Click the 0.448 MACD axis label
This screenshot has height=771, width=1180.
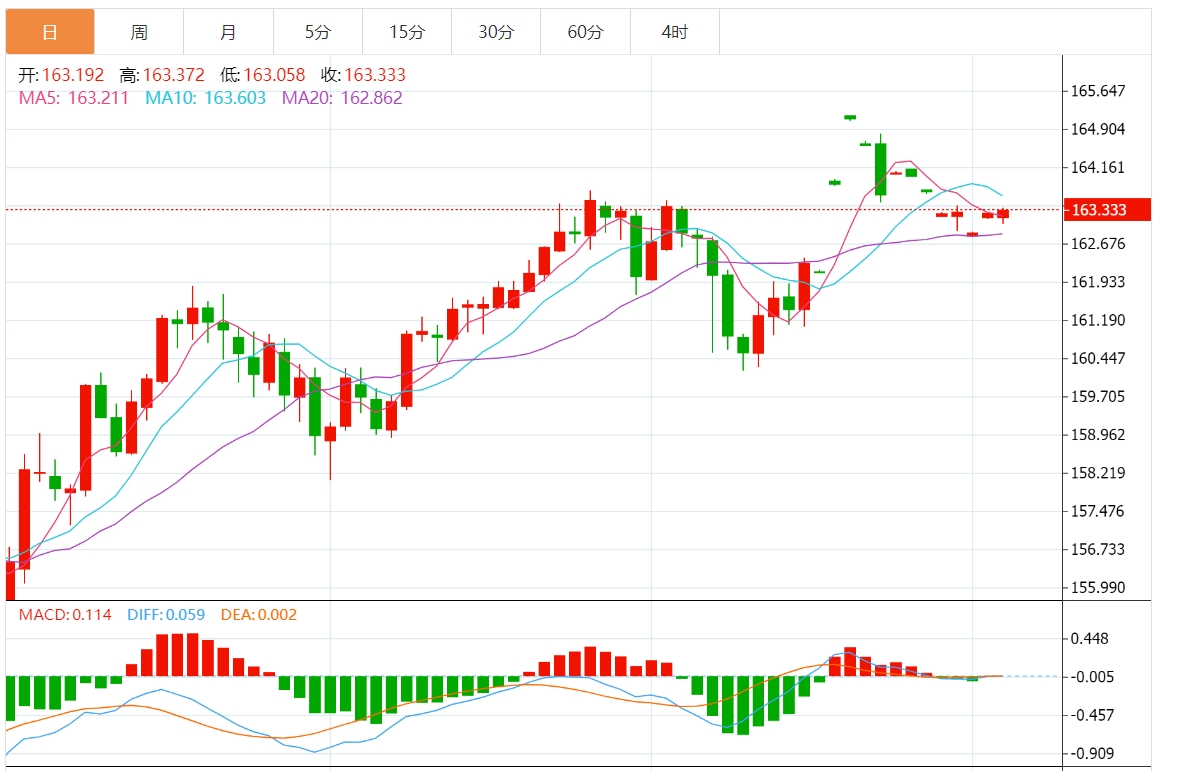point(1090,639)
